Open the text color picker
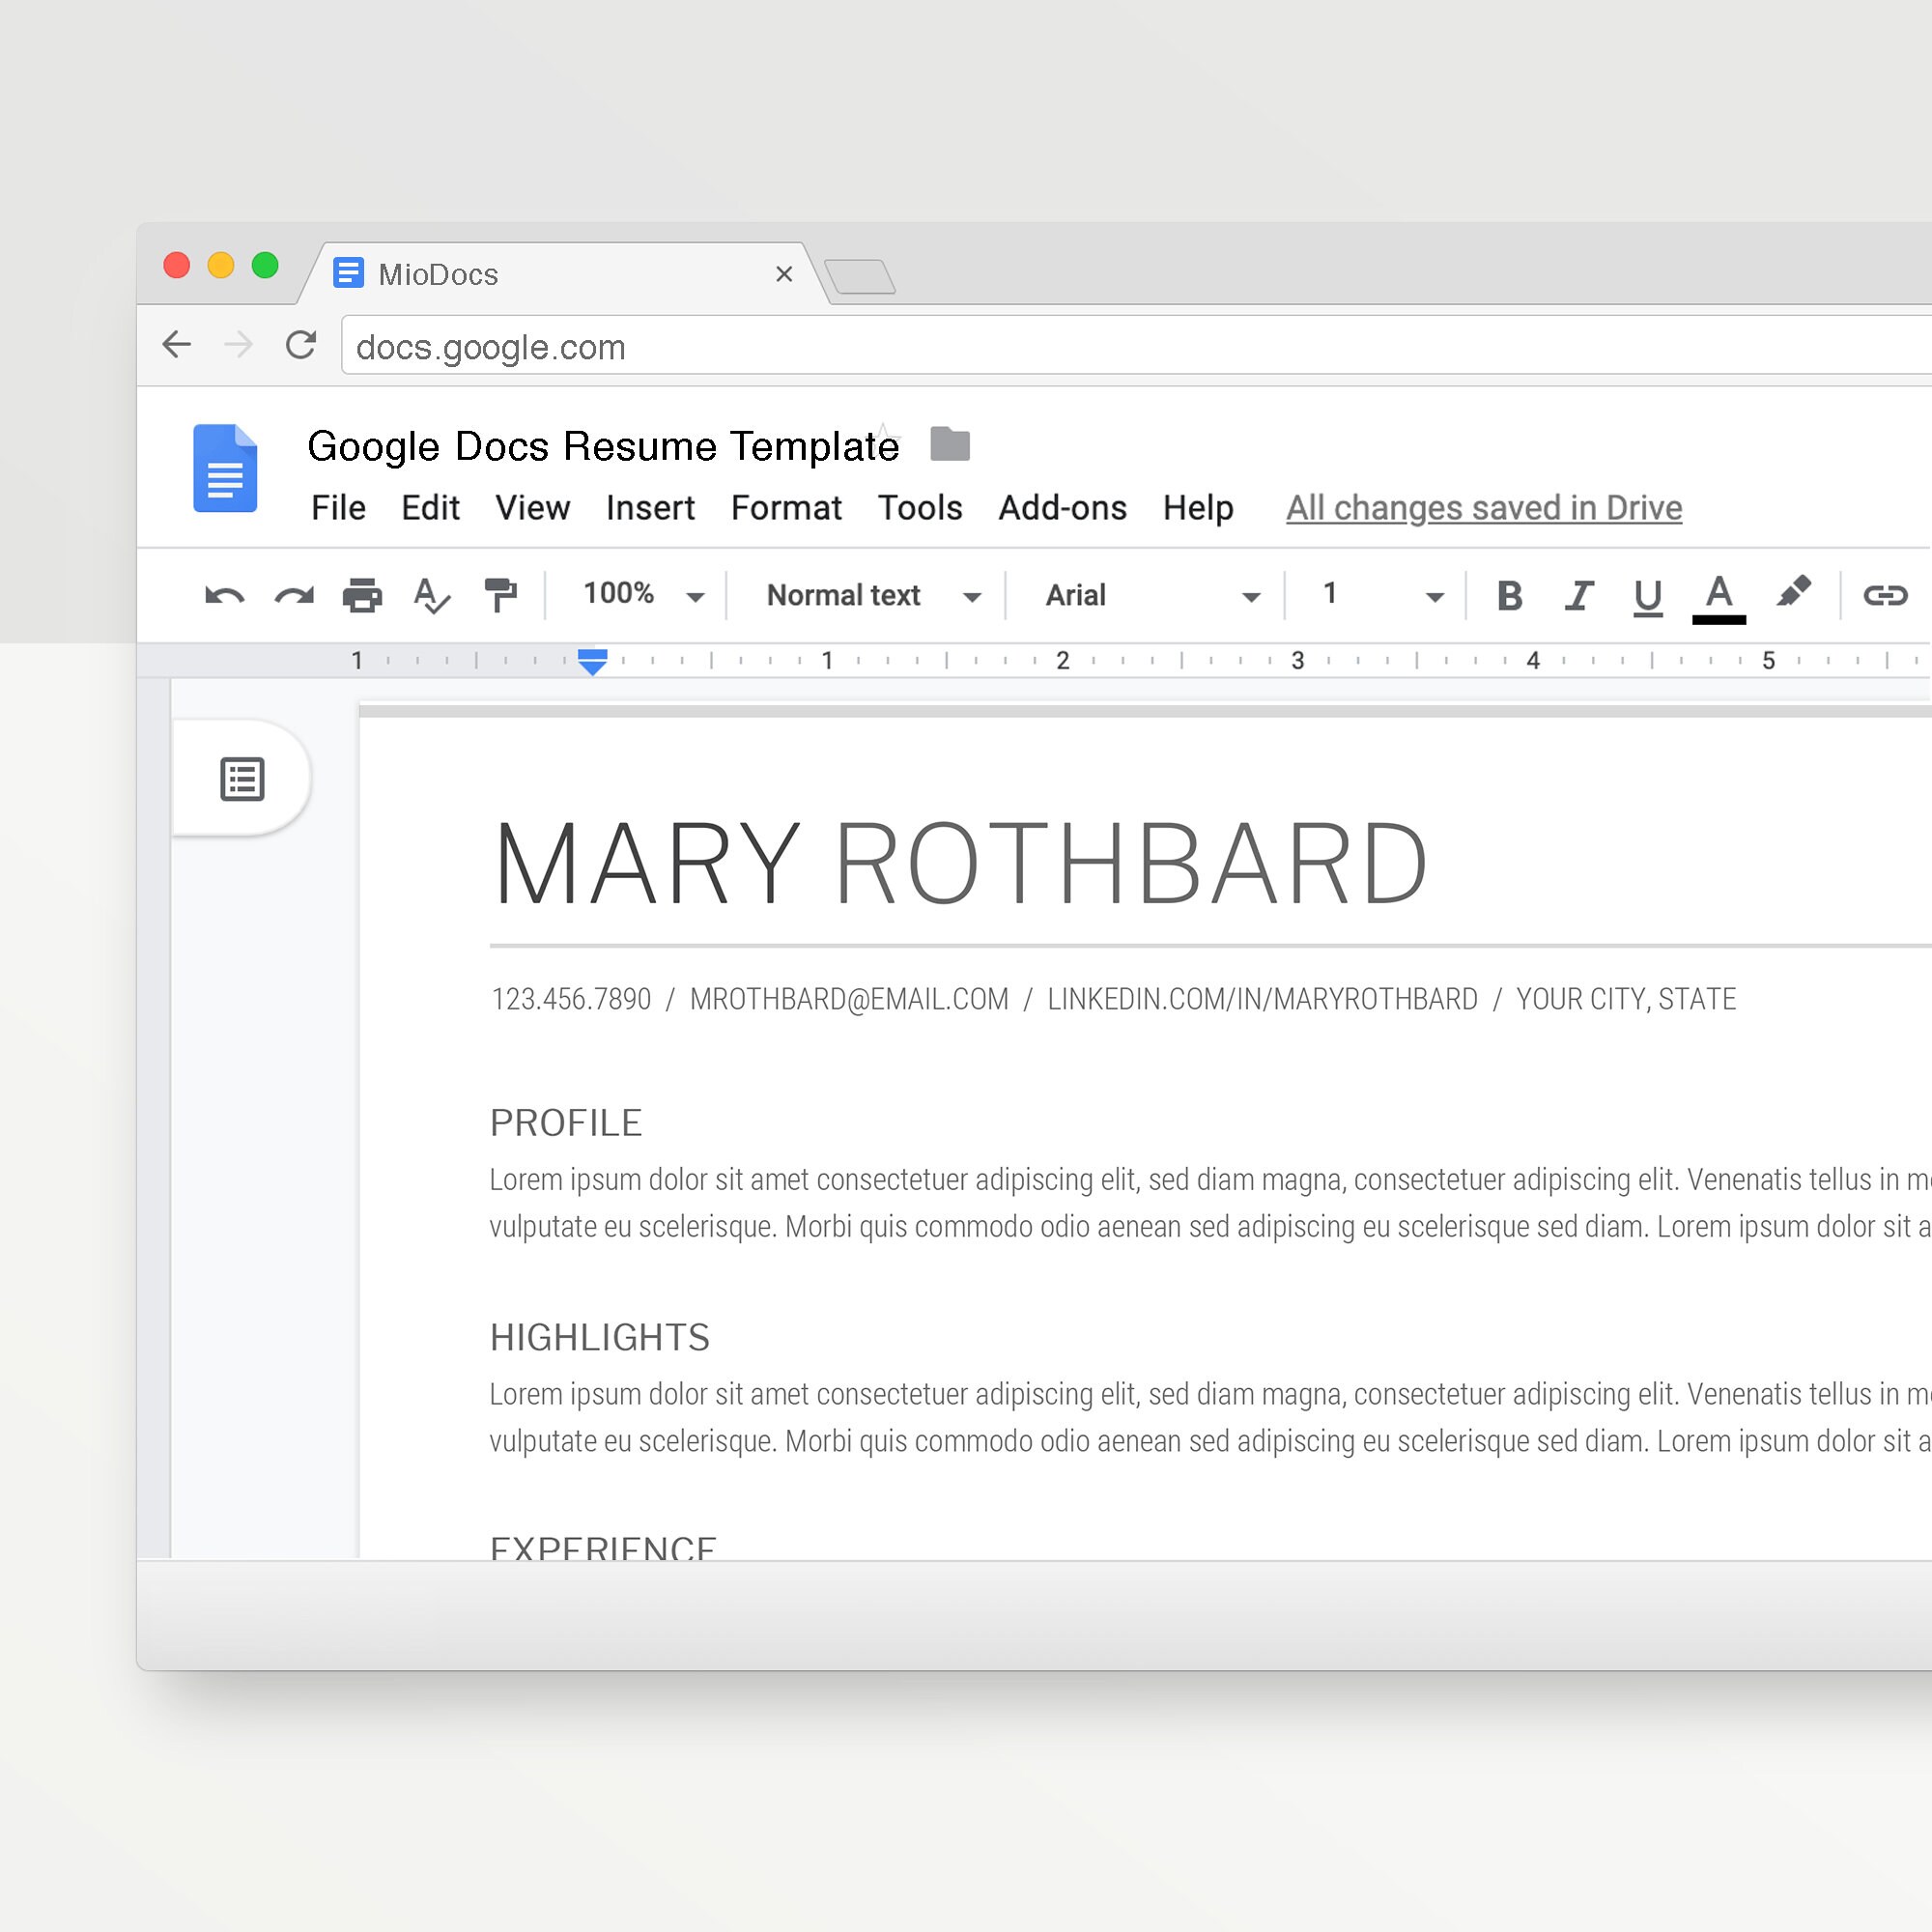This screenshot has height=1932, width=1932. pyautogui.click(x=1718, y=595)
